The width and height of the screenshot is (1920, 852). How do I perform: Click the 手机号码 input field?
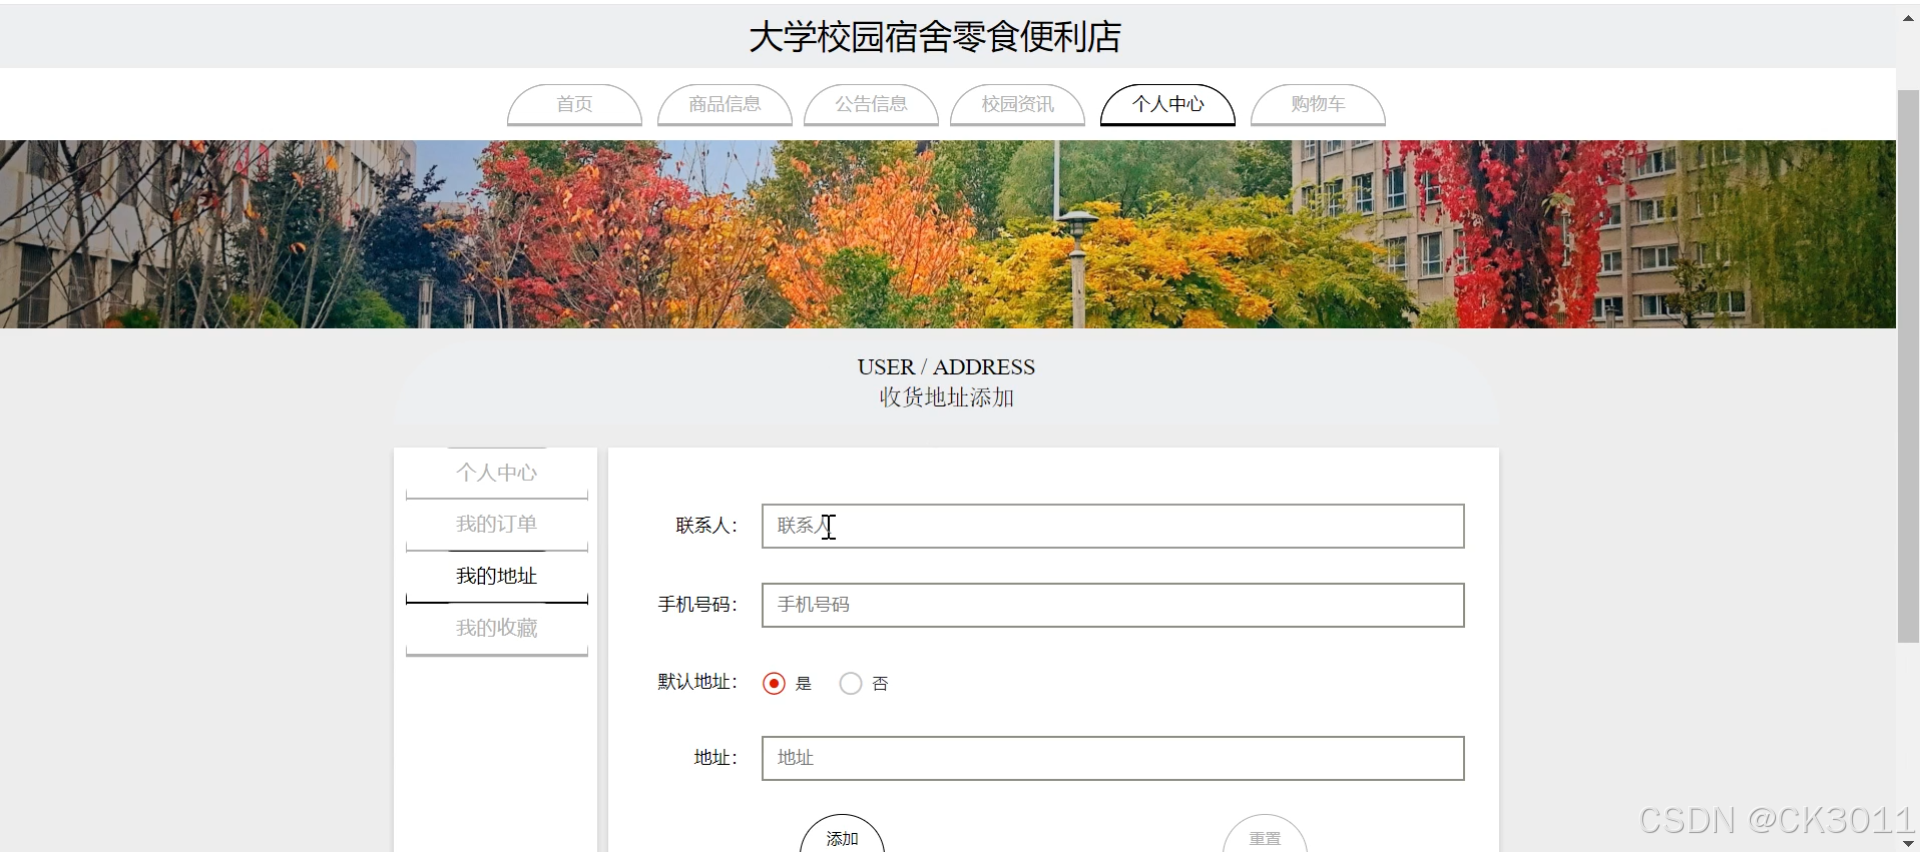[1113, 605]
